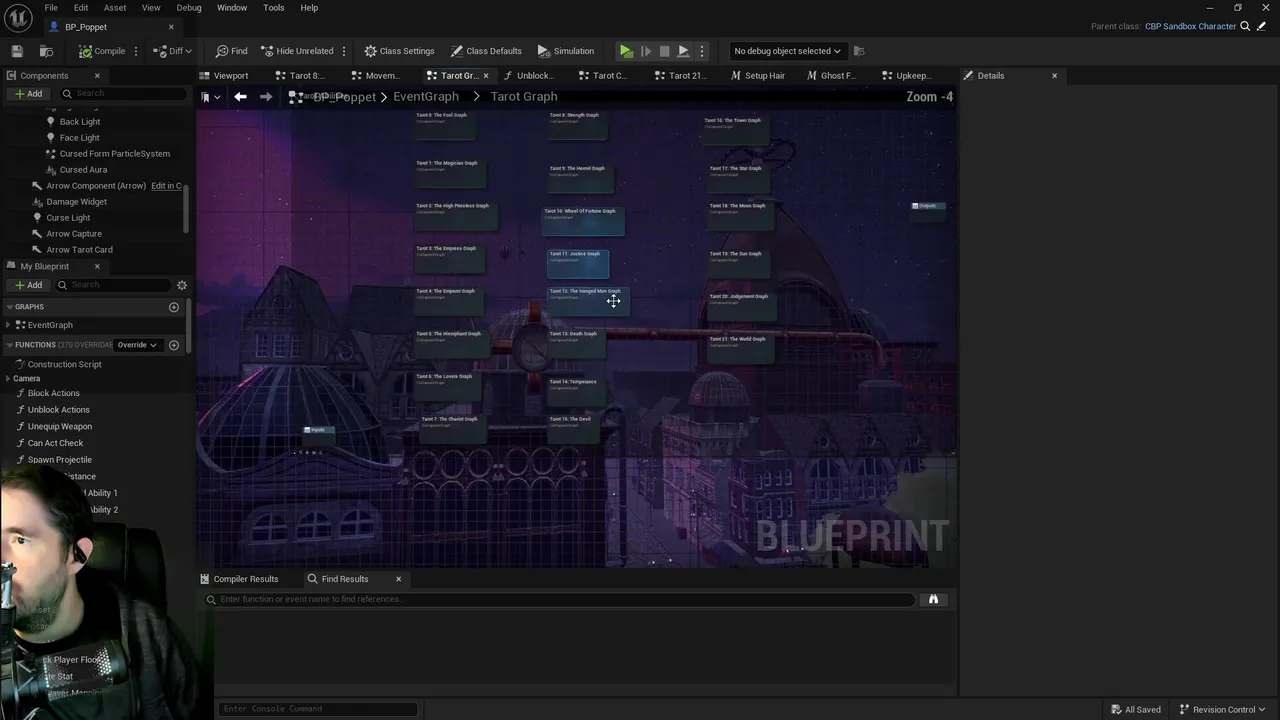1280x720 pixels.
Task: Click the Find in Blueprints binoculars icon
Action: (x=933, y=599)
